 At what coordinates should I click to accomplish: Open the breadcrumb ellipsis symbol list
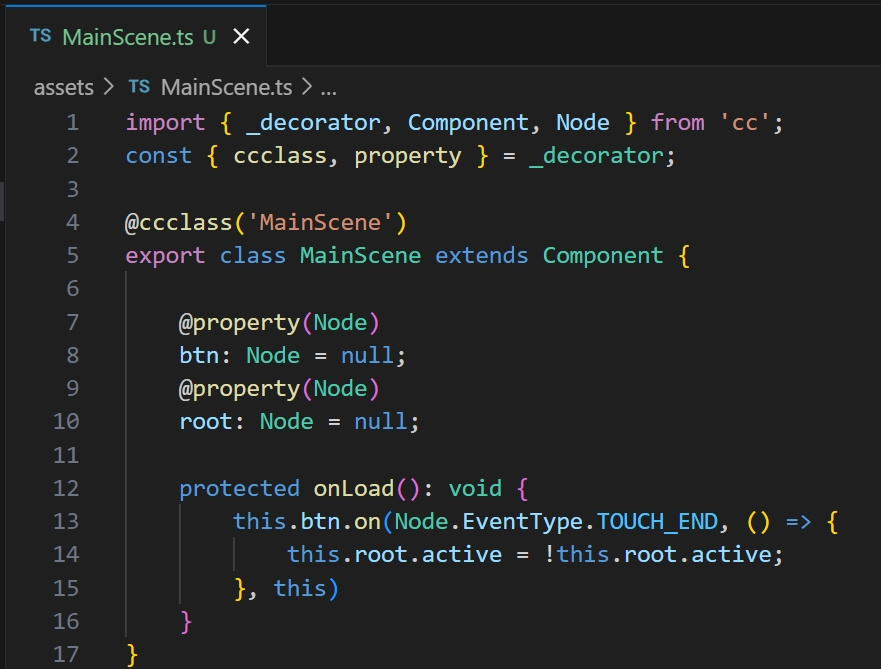point(329,89)
